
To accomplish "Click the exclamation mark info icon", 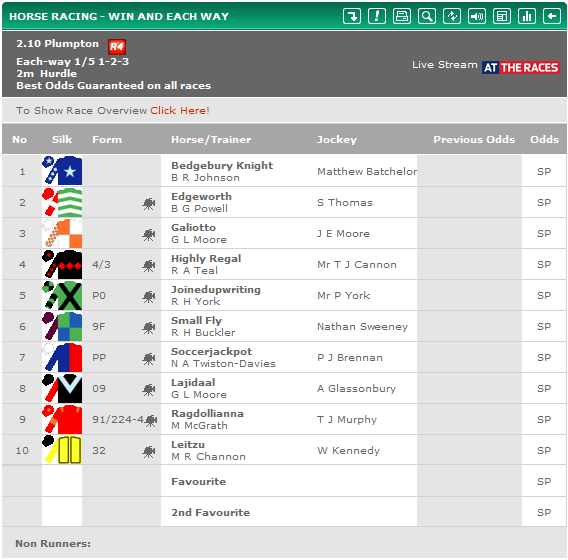I will click(377, 16).
